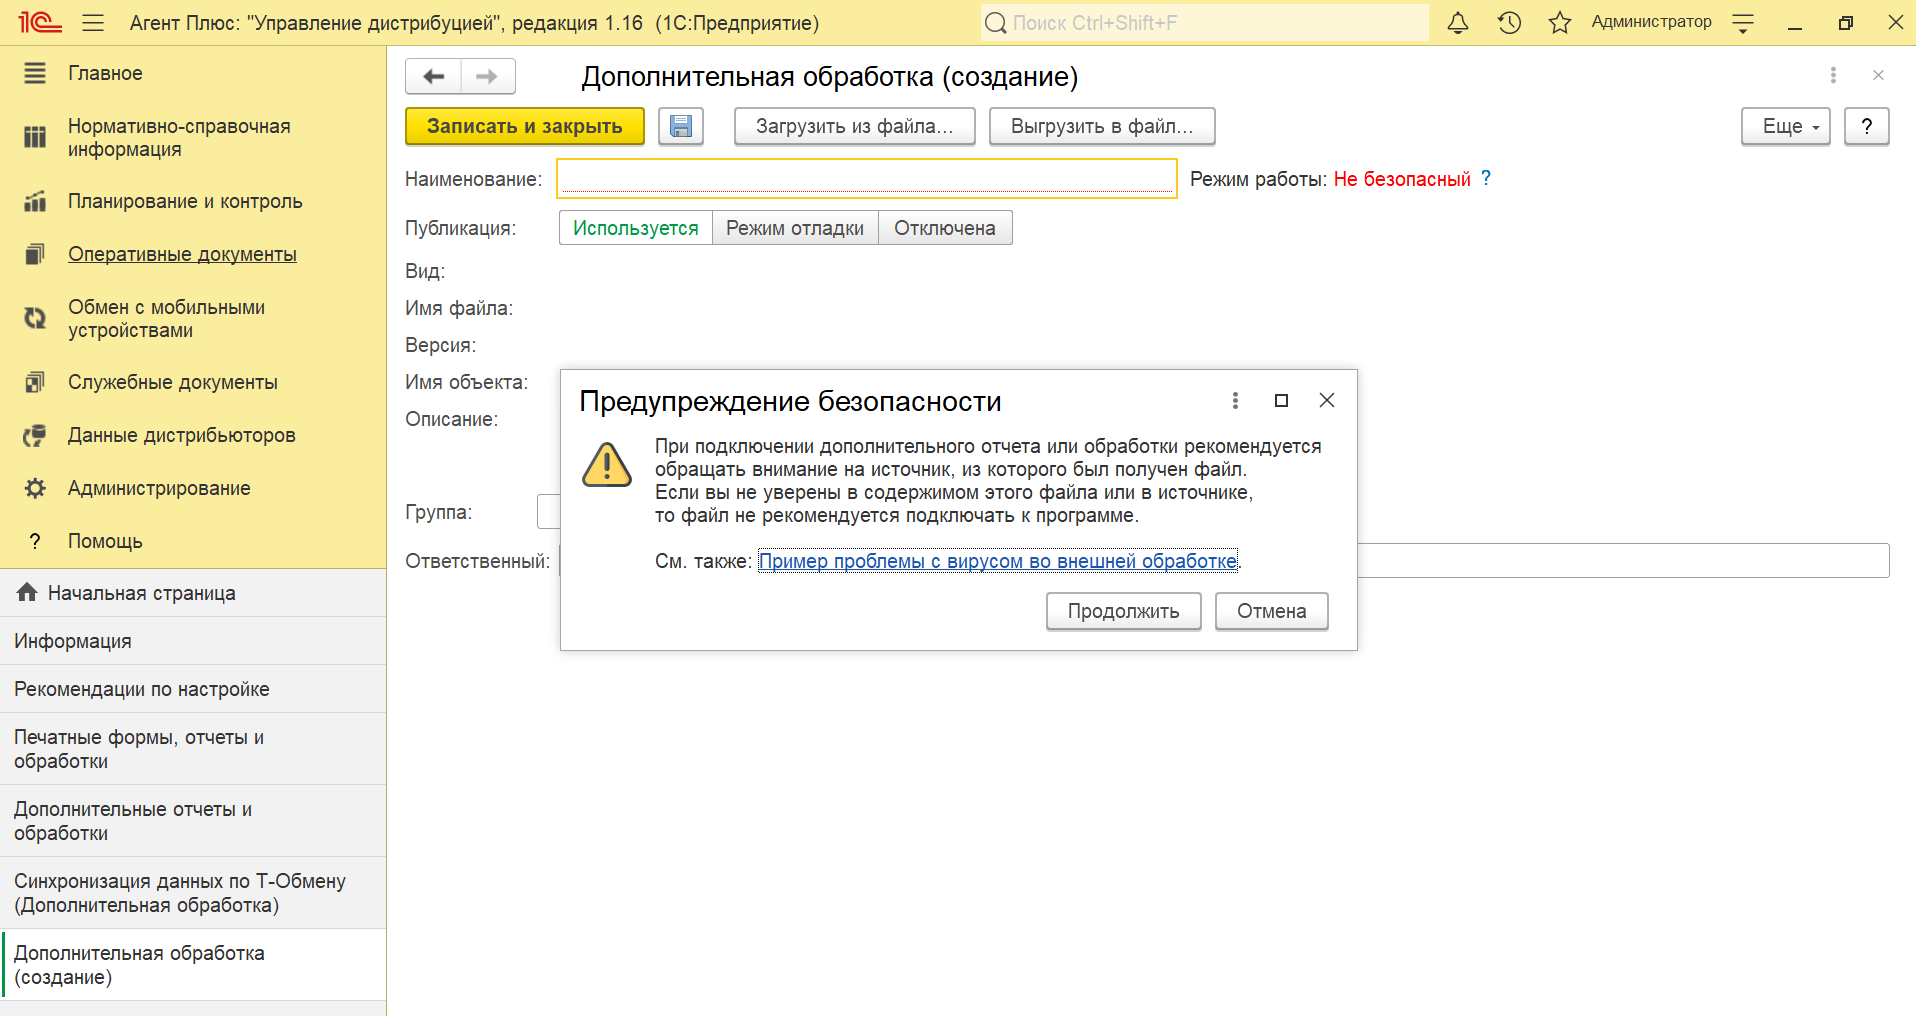The width and height of the screenshot is (1916, 1016).
Task: Open help with the ? button
Action: click(1866, 126)
